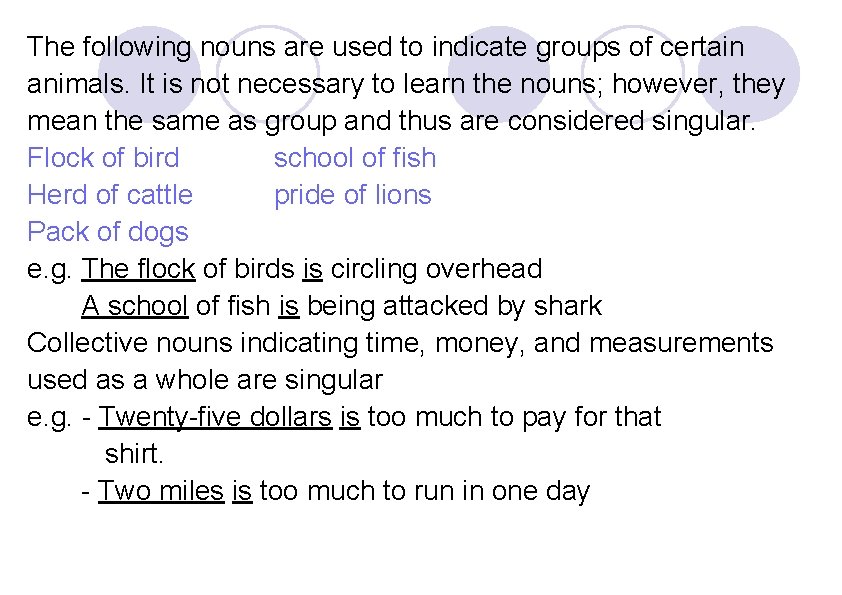Click underlined "A school" phrase
This screenshot has height=595, width=842.
click(135, 306)
